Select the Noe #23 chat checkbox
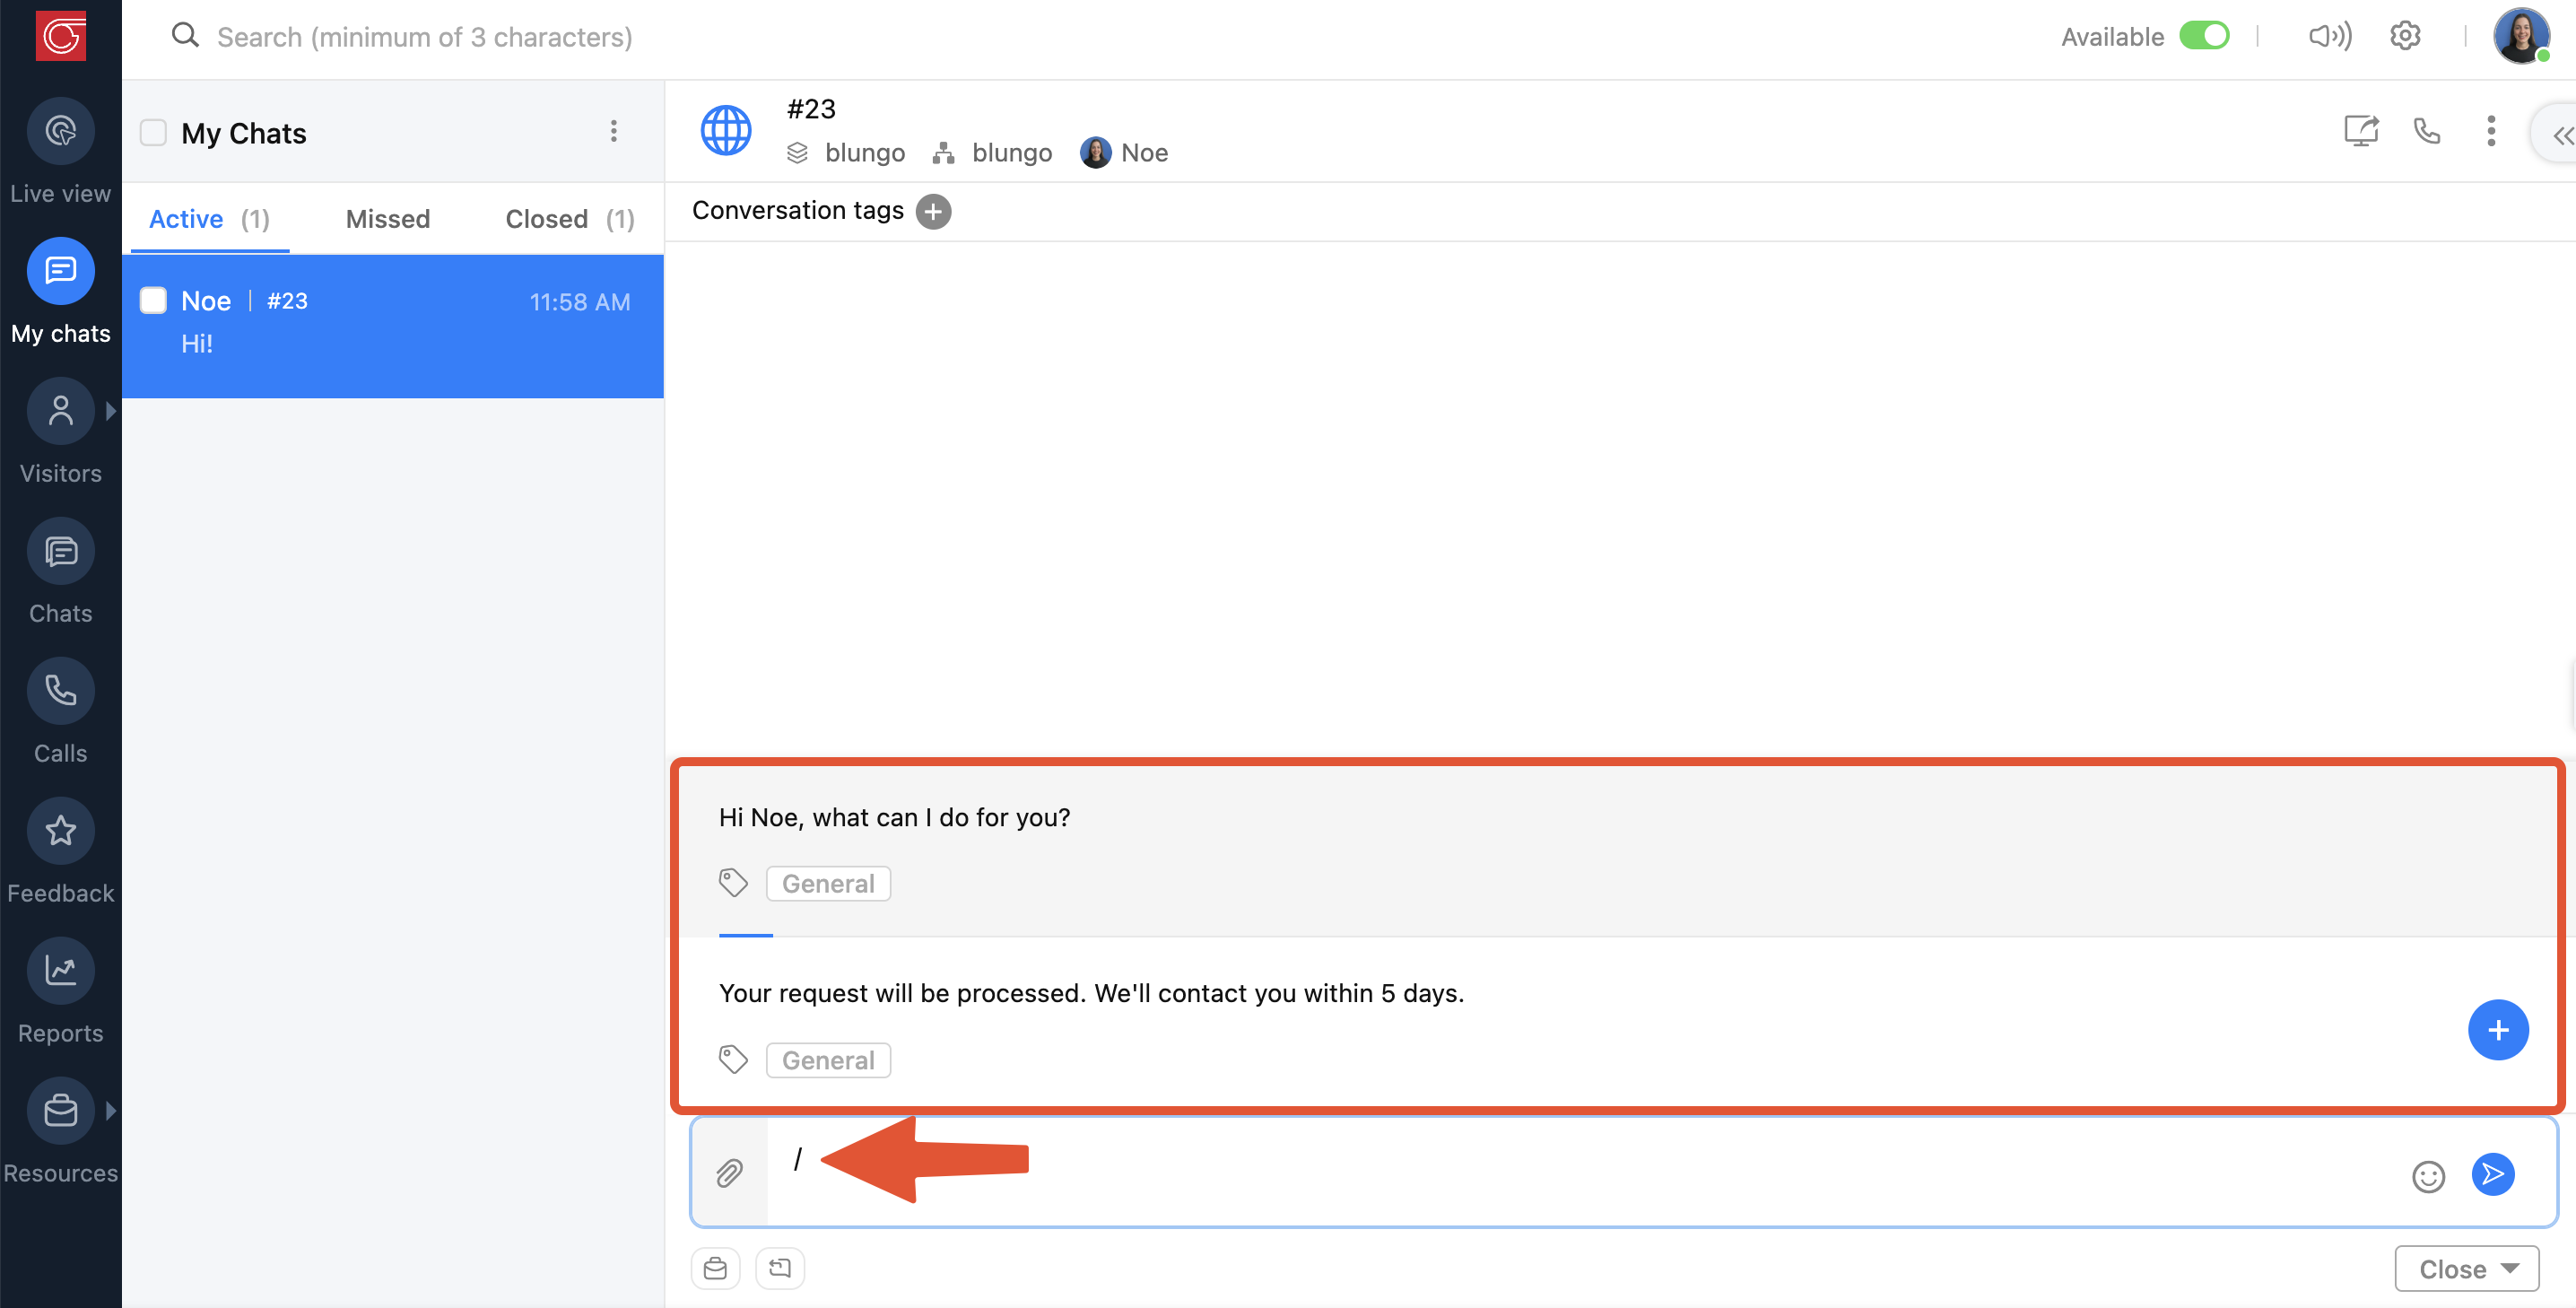 point(153,300)
